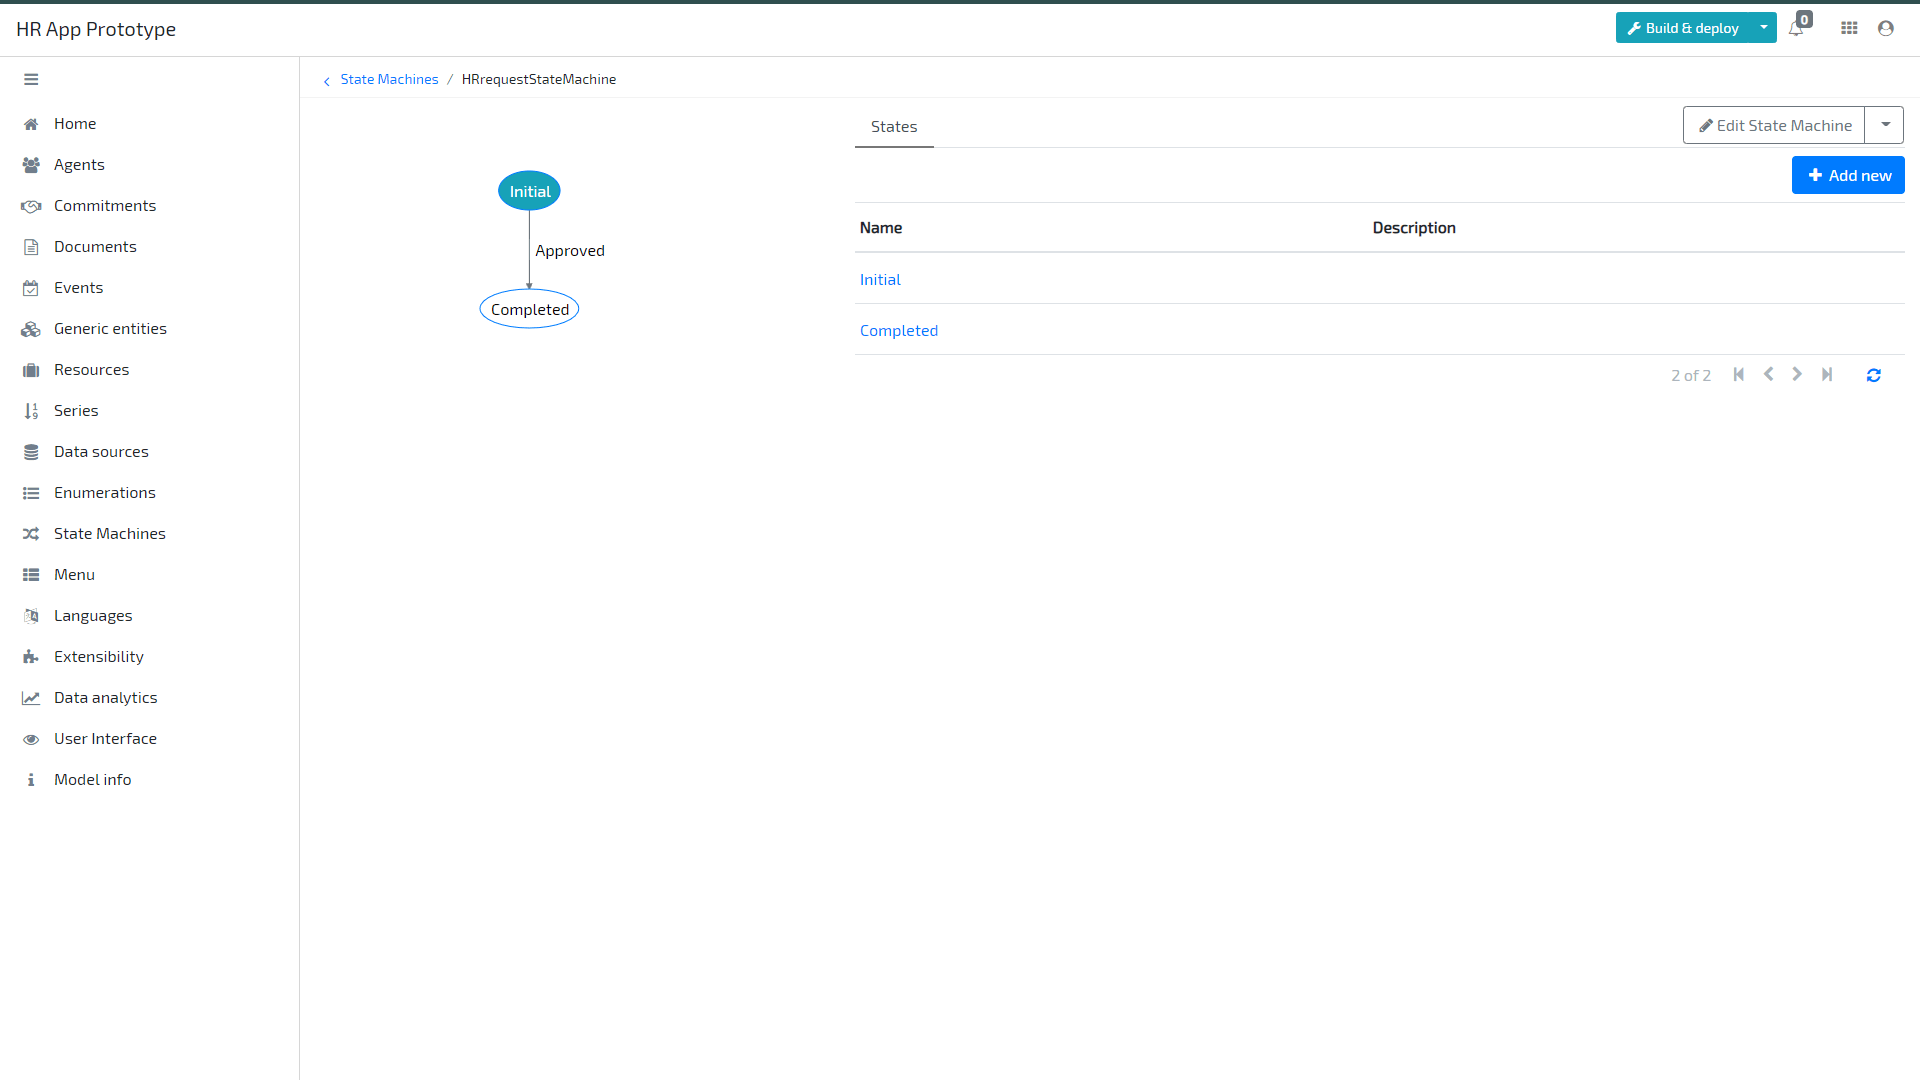Refresh the states list
This screenshot has height=1080, width=1920.
[x=1874, y=375]
